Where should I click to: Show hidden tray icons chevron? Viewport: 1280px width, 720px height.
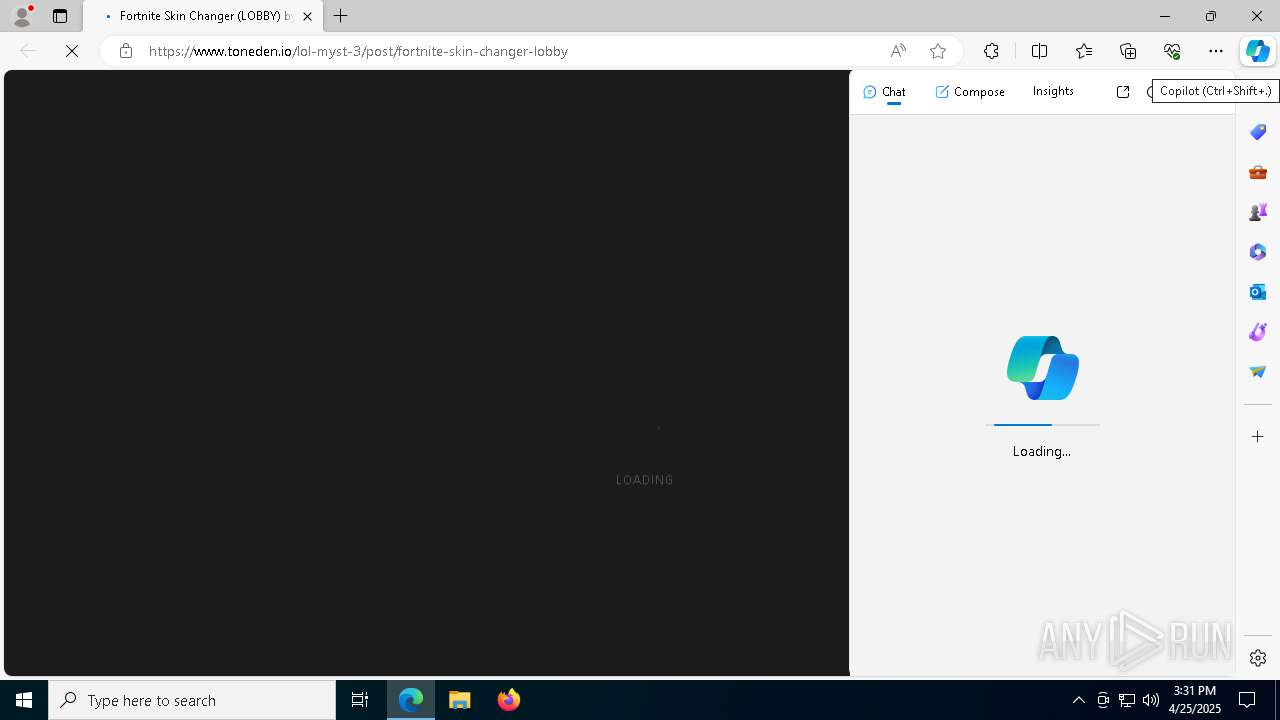(1079, 700)
